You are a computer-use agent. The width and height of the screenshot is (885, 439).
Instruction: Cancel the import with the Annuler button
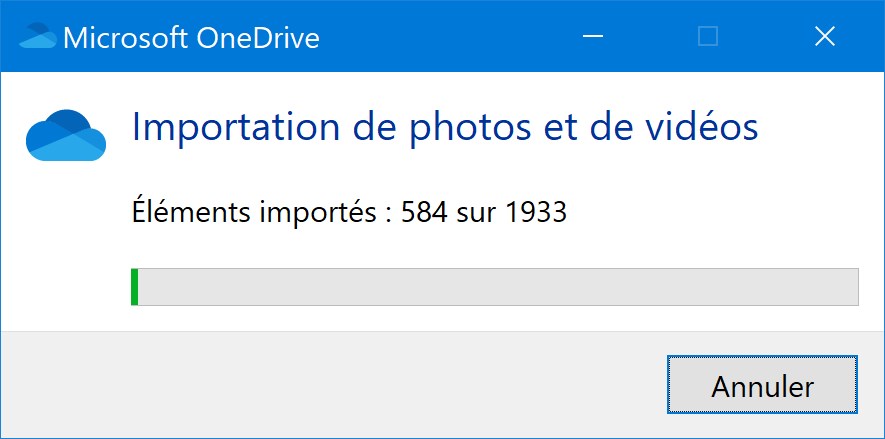pos(762,384)
